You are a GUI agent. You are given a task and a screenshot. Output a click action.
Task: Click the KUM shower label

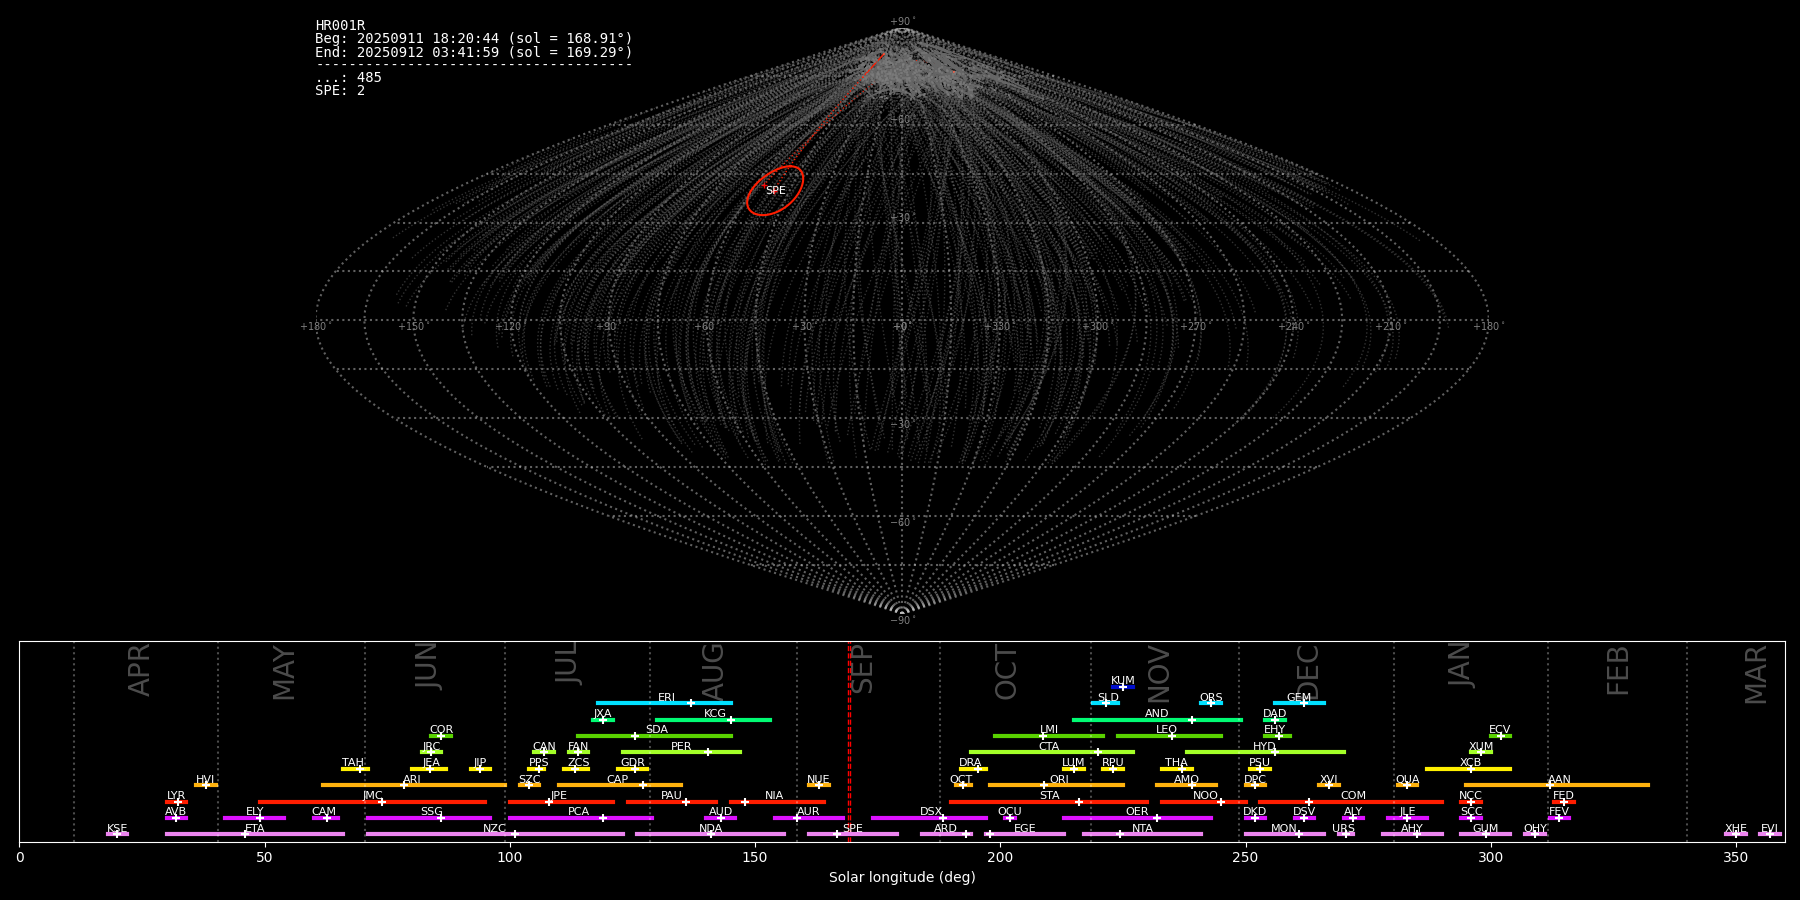[1123, 681]
